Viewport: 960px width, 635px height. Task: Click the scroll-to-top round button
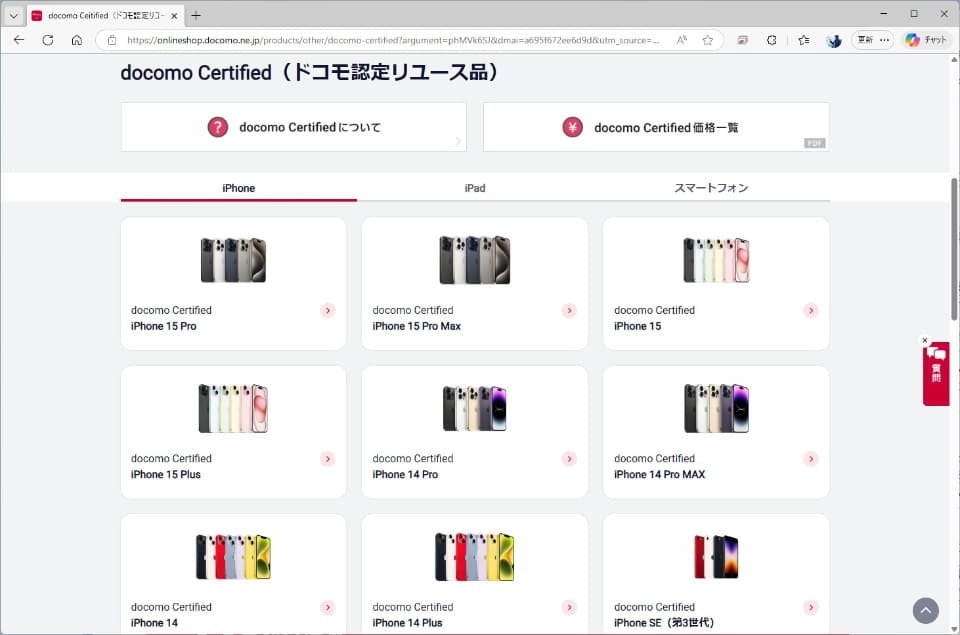point(926,611)
